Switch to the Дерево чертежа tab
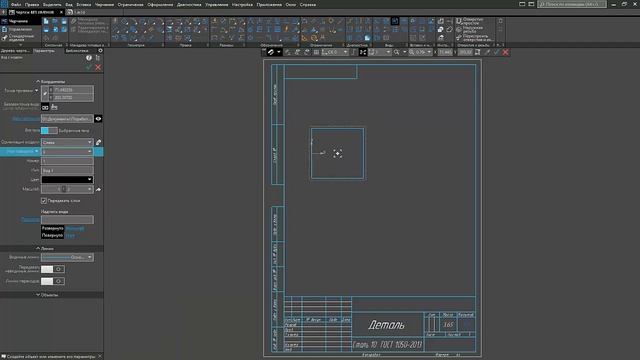 tap(15, 51)
